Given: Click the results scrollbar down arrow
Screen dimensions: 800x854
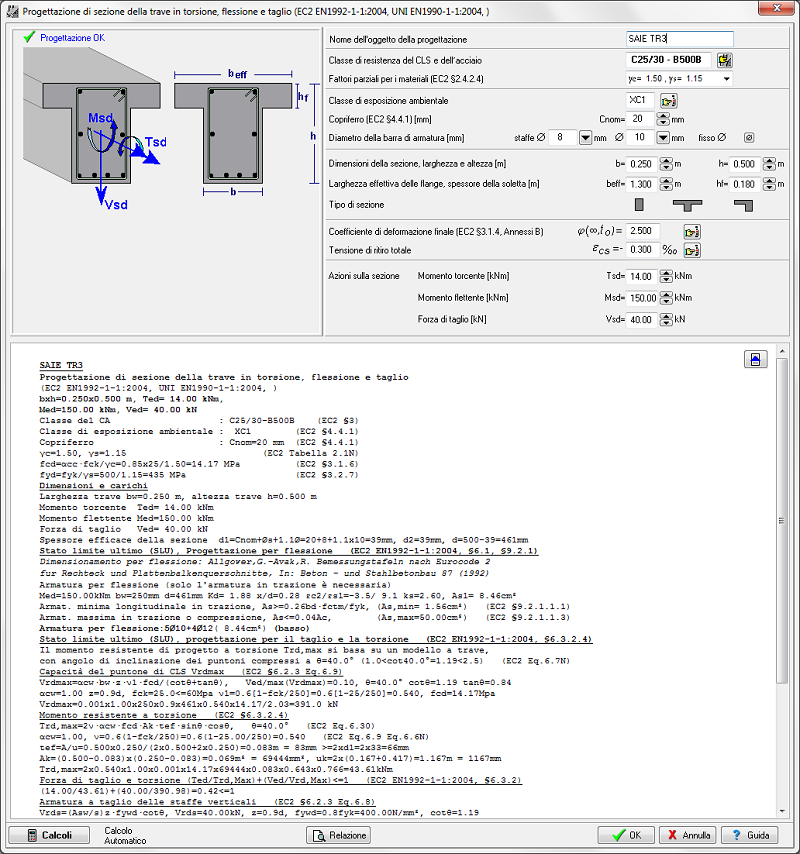Looking at the screenshot, I should 781,812.
